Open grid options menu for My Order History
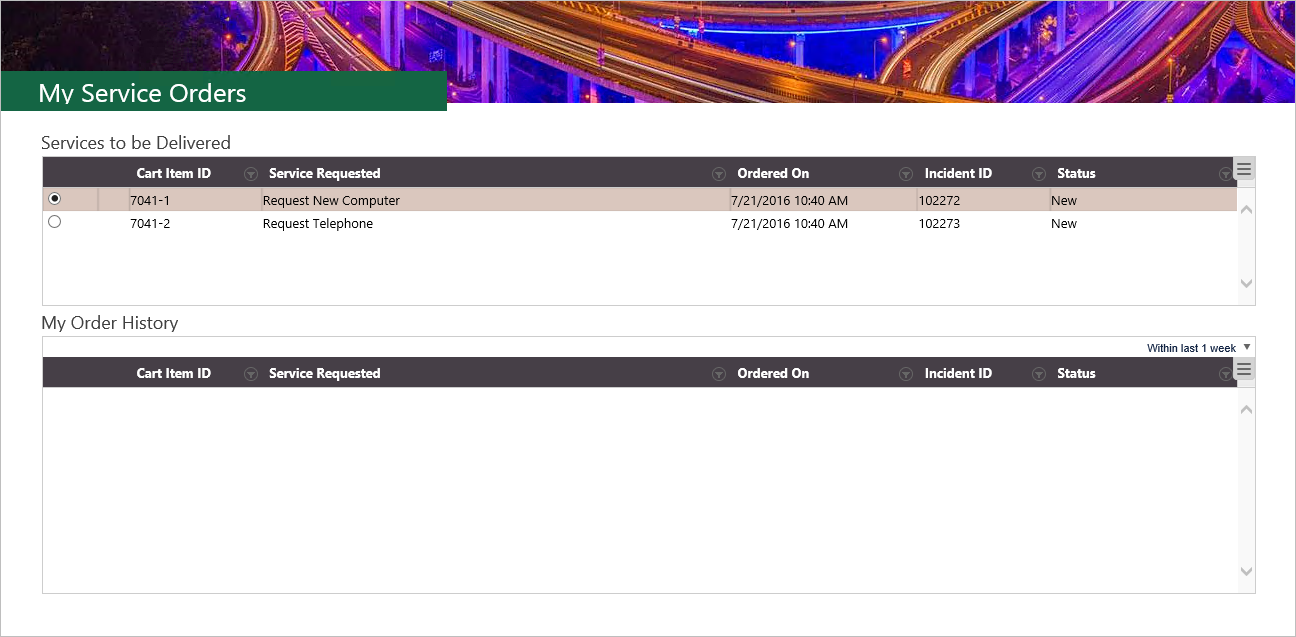The image size is (1296, 637). [1244, 369]
